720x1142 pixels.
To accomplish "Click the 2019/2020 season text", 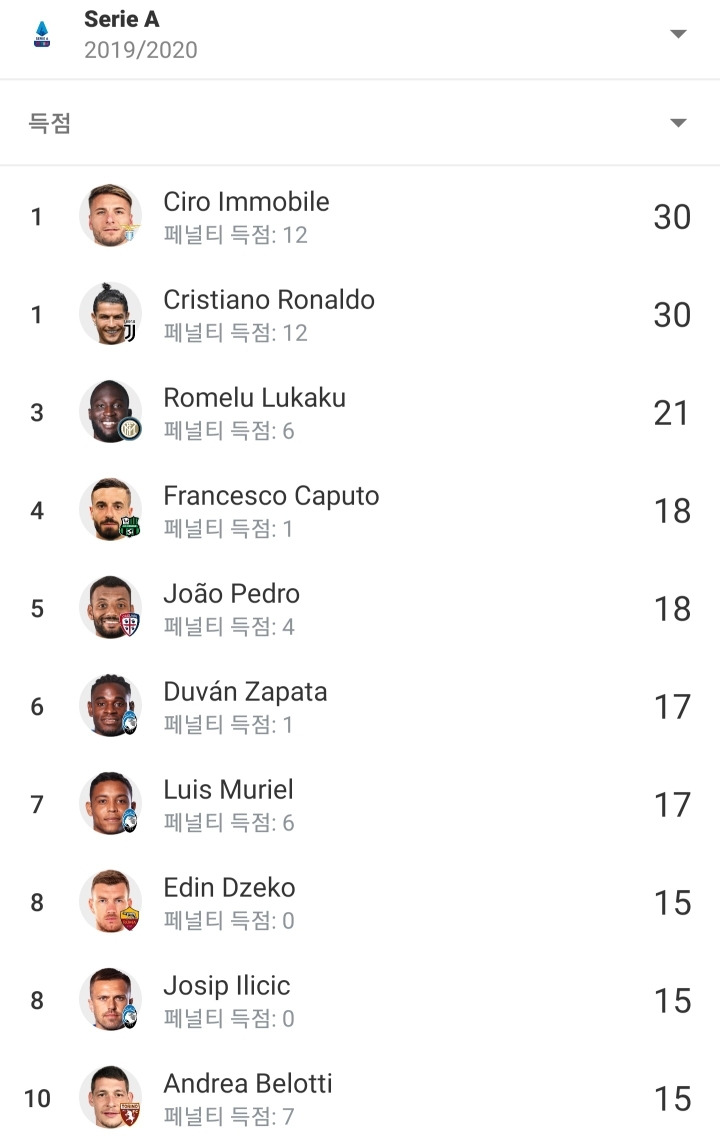I will [x=140, y=50].
